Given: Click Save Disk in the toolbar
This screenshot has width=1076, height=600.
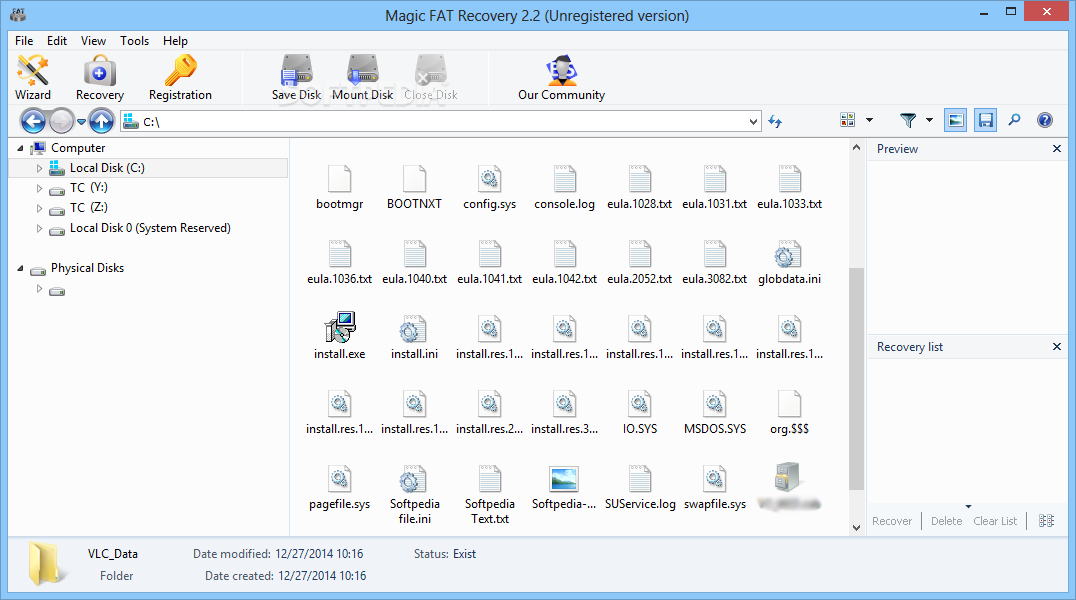Looking at the screenshot, I should (296, 78).
